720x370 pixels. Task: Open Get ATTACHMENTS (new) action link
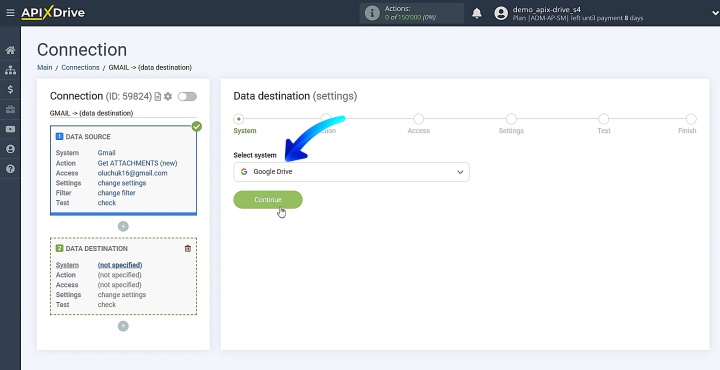point(137,163)
